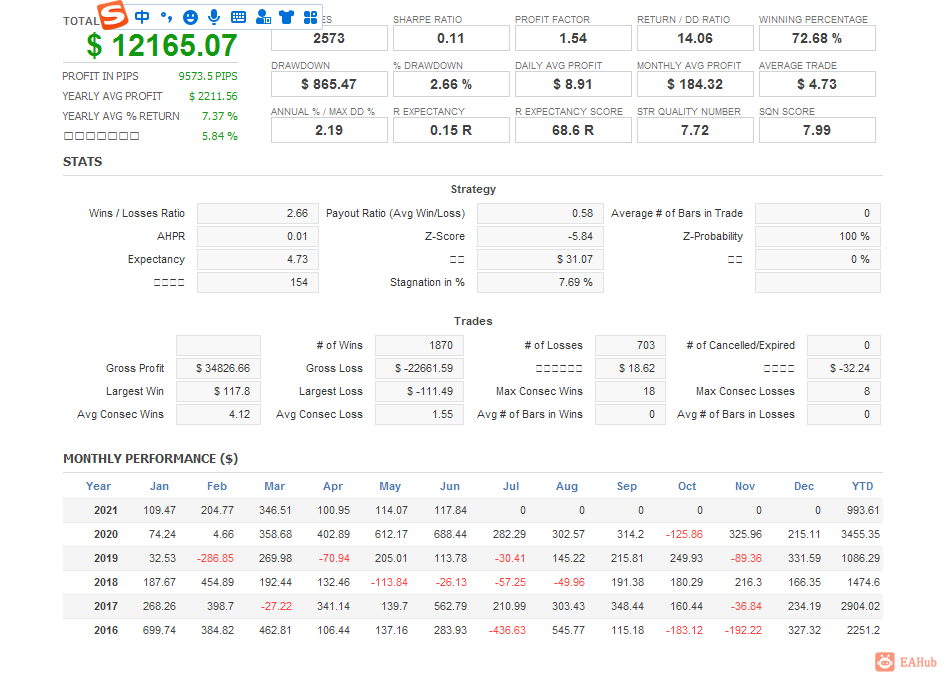Viewport: 946px width, 677px height.
Task: Click the Sogou S logo icon
Action: point(113,14)
